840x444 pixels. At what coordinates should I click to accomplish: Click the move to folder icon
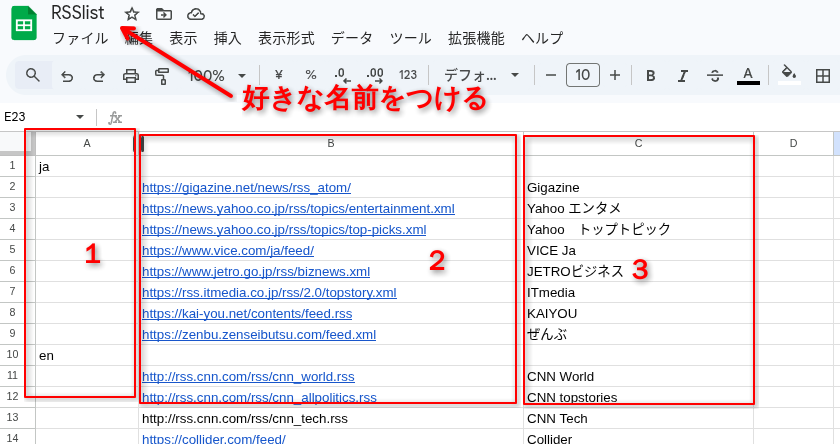[x=164, y=14]
